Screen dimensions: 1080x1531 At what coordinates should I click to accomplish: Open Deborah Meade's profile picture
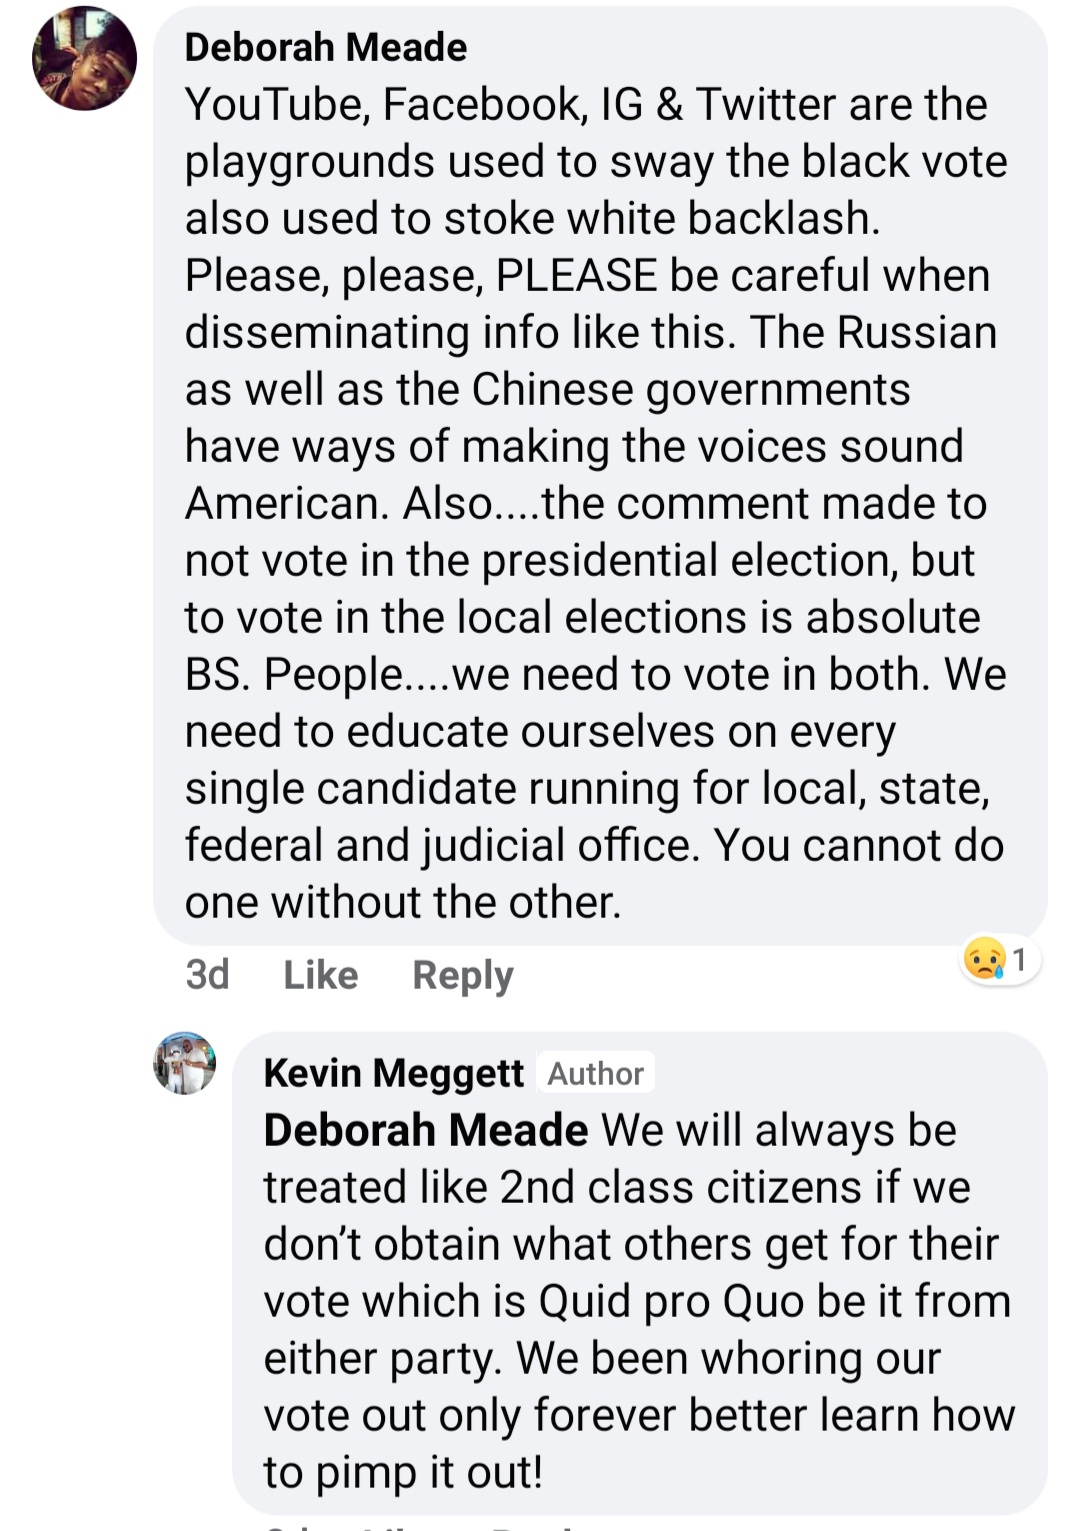(x=85, y=58)
